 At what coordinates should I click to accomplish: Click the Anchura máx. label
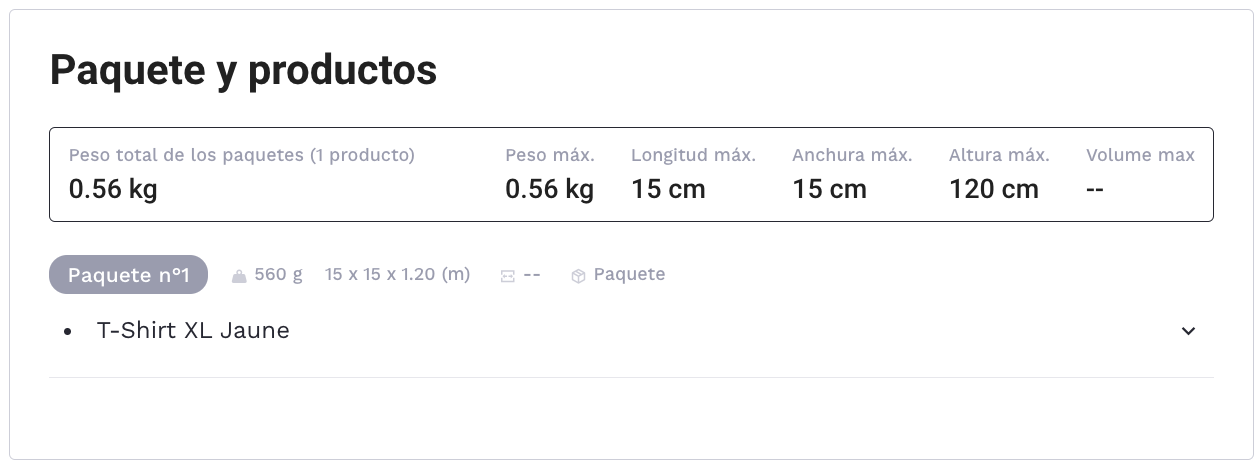pos(852,155)
